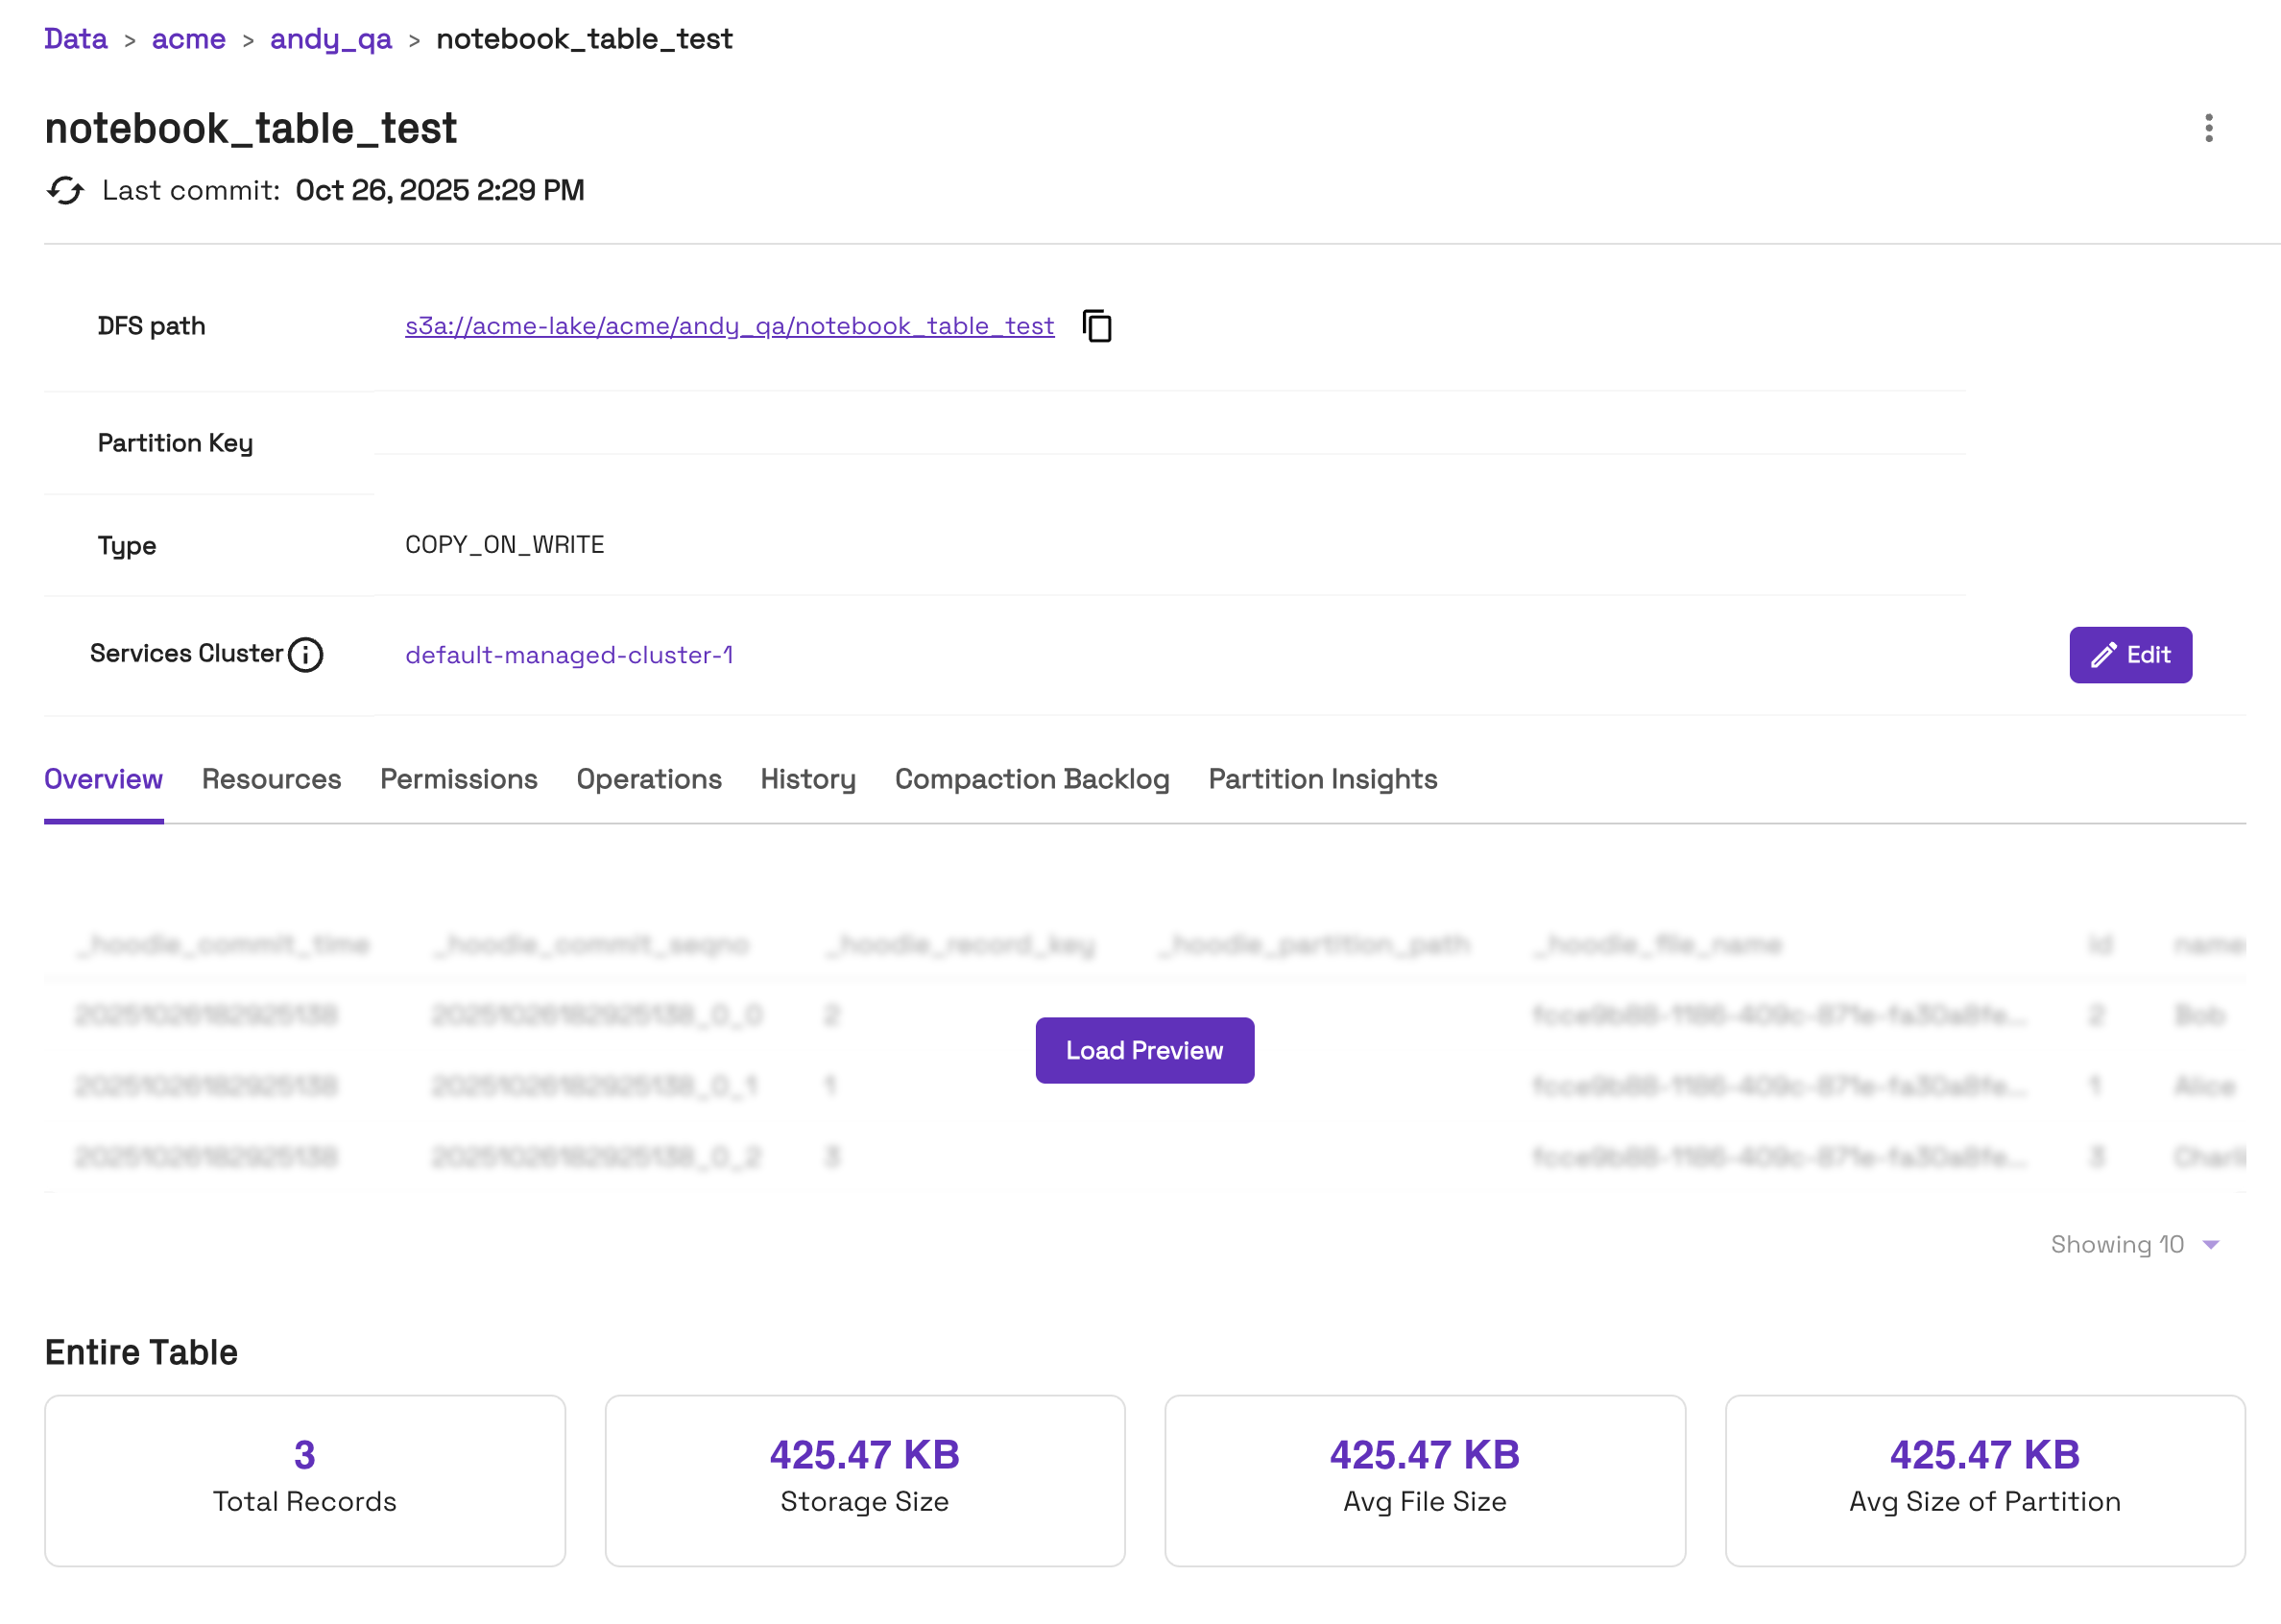Click the Edit button
2281x1624 pixels.
2129,655
